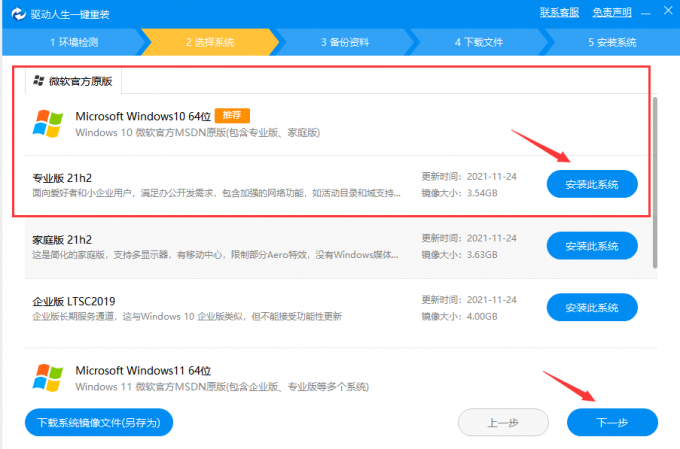680x449 pixels.
Task: Click the small Windows icon on 微软官方原版 tab
Action: (x=38, y=80)
